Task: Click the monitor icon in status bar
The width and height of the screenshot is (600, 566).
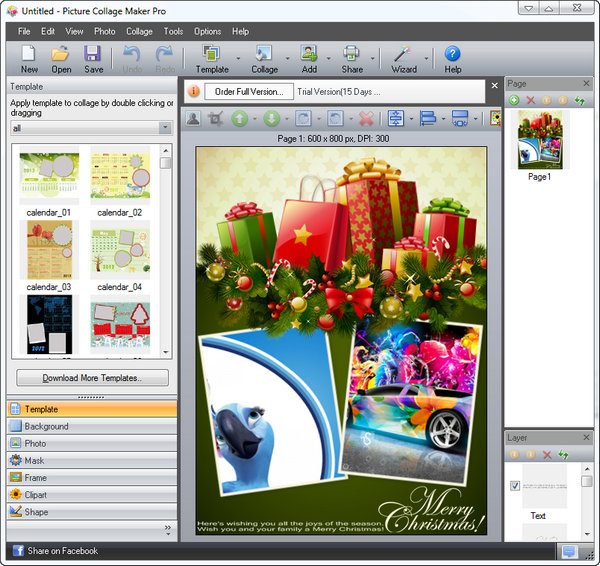Action: (x=569, y=551)
